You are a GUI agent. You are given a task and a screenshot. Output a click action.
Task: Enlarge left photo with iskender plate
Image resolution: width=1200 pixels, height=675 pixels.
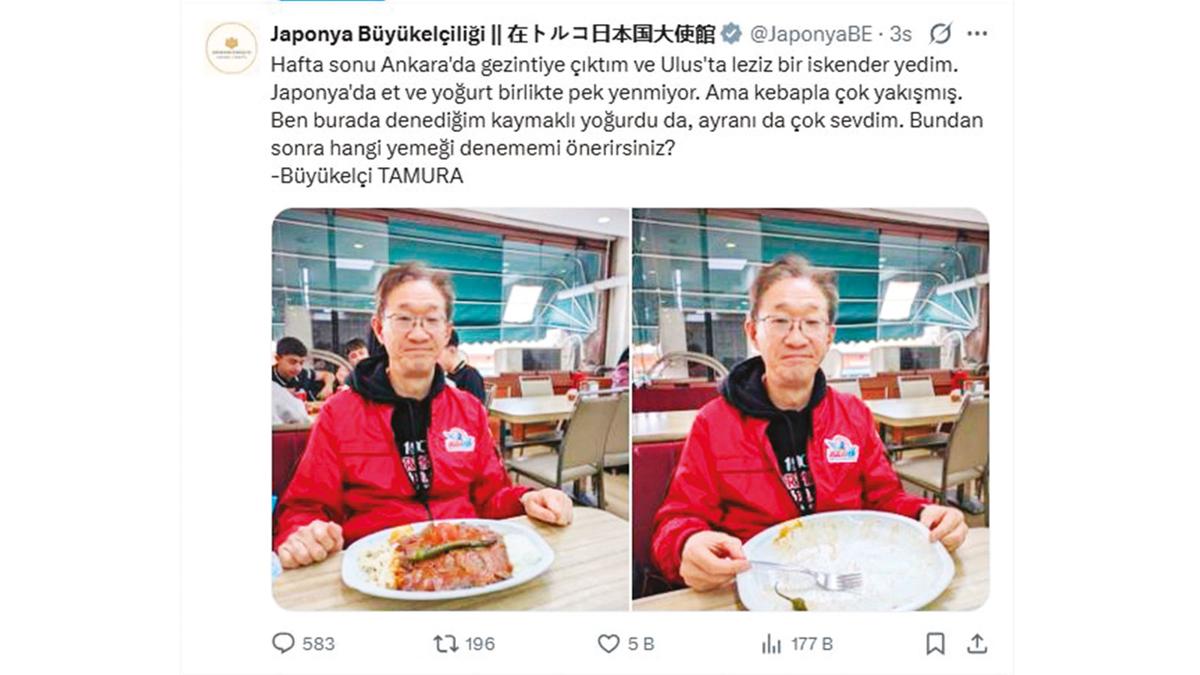pos(450,410)
